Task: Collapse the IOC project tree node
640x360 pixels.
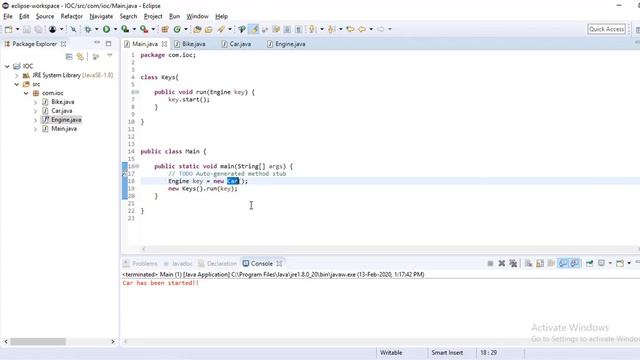Action: [7, 66]
